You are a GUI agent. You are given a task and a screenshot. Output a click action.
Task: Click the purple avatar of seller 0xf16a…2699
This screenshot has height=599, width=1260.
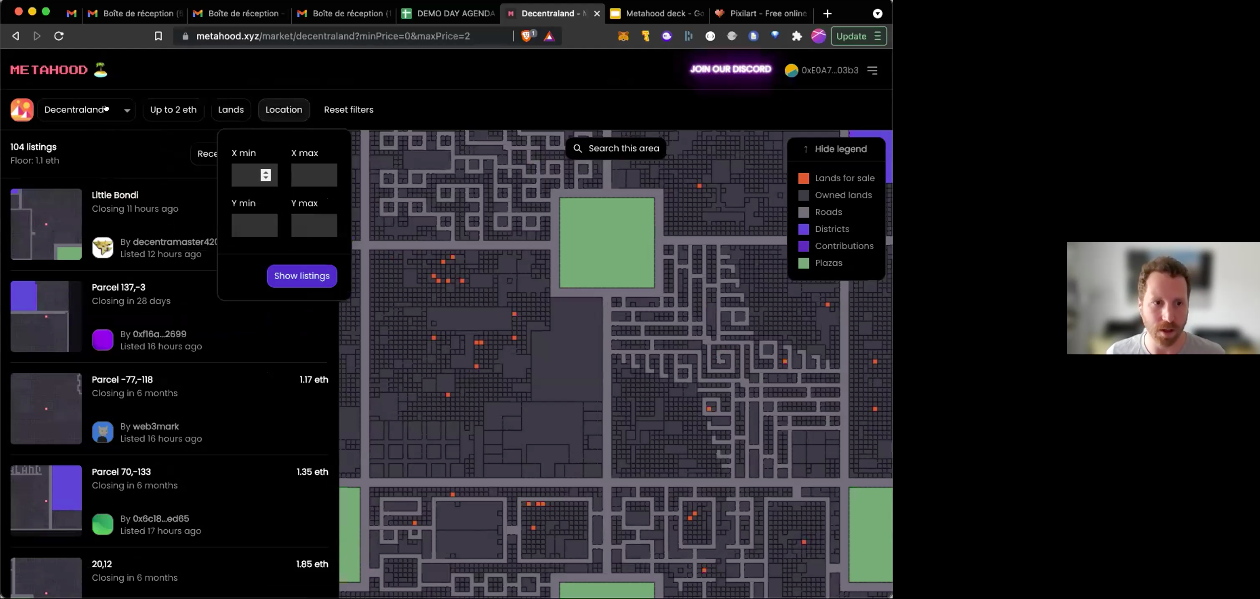click(103, 340)
